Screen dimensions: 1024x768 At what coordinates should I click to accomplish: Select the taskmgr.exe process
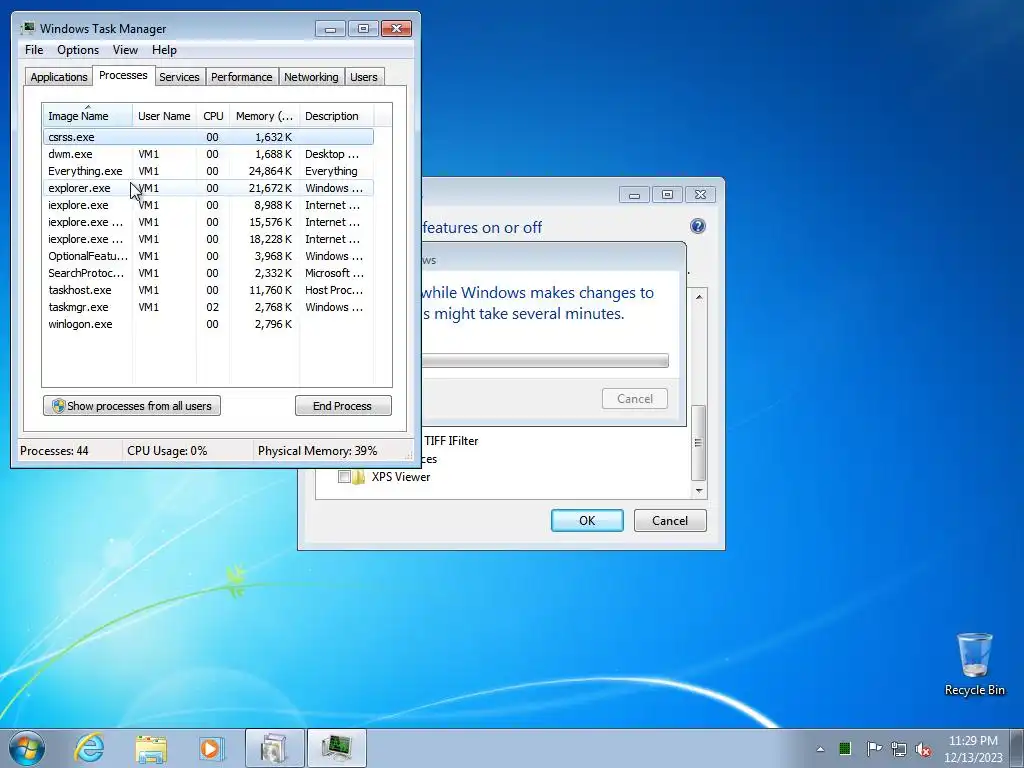click(208, 307)
